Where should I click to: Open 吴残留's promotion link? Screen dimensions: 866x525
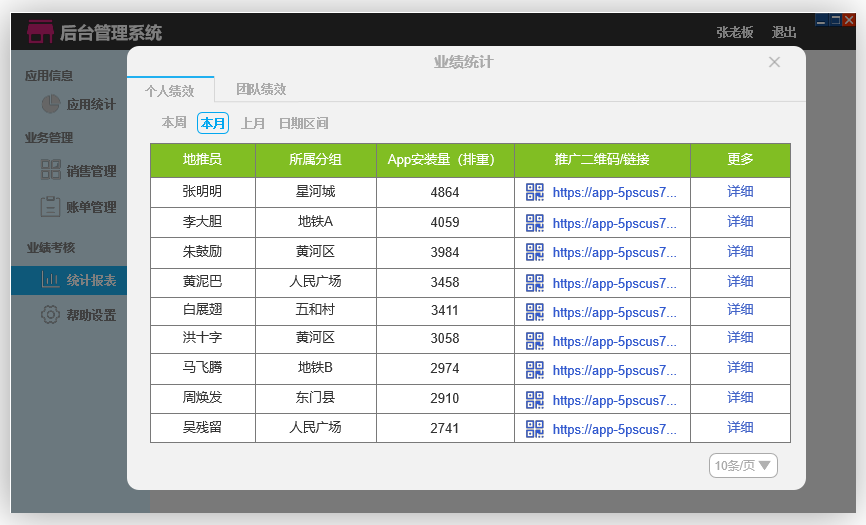[x=614, y=429]
